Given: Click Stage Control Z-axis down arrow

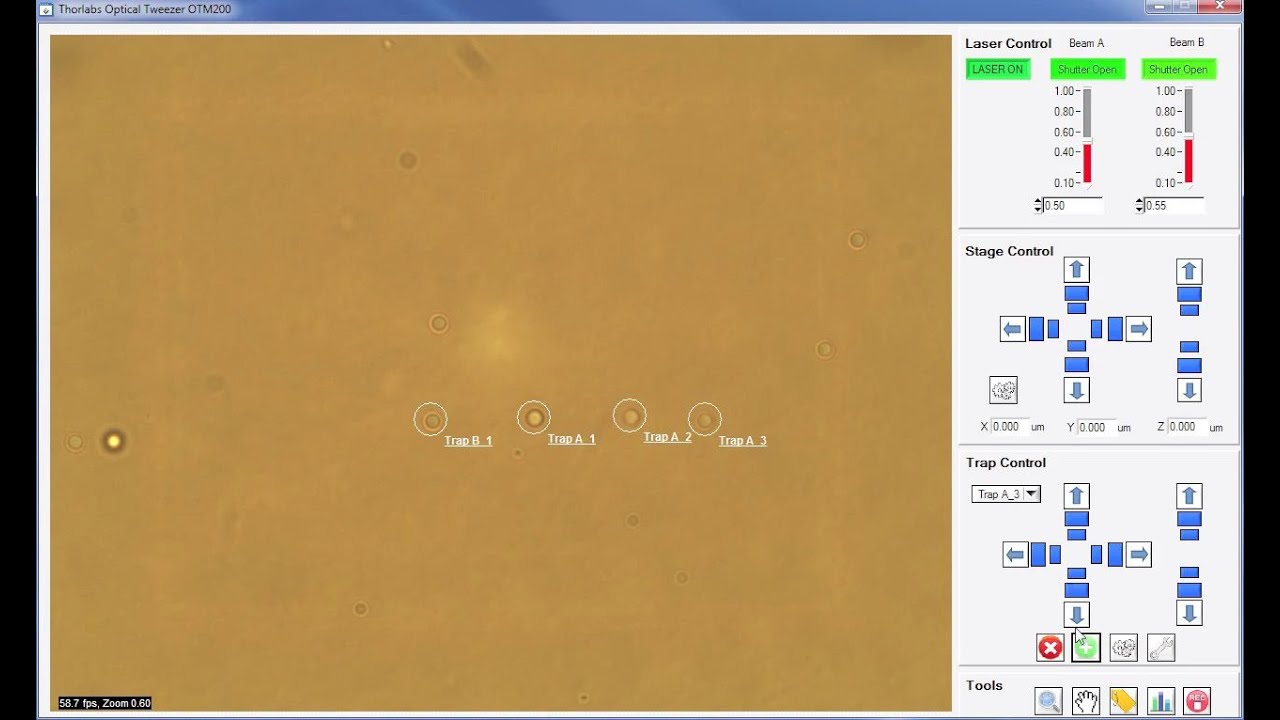Looking at the screenshot, I should (x=1189, y=390).
